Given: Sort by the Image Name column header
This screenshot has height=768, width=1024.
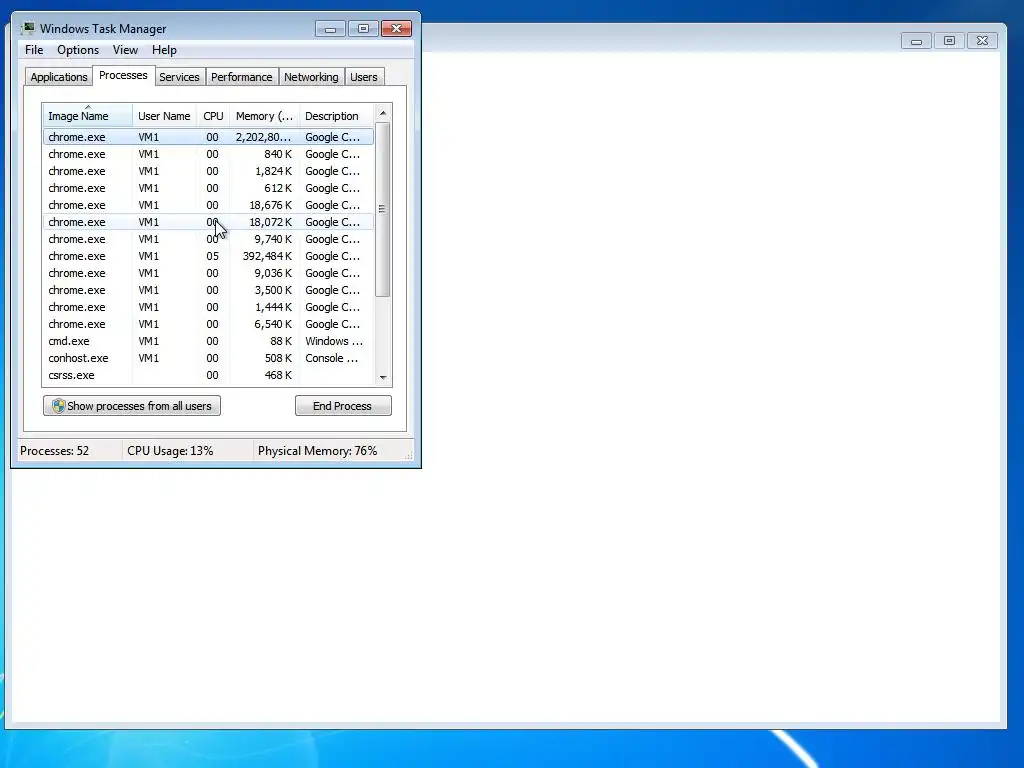Looking at the screenshot, I should coord(88,116).
